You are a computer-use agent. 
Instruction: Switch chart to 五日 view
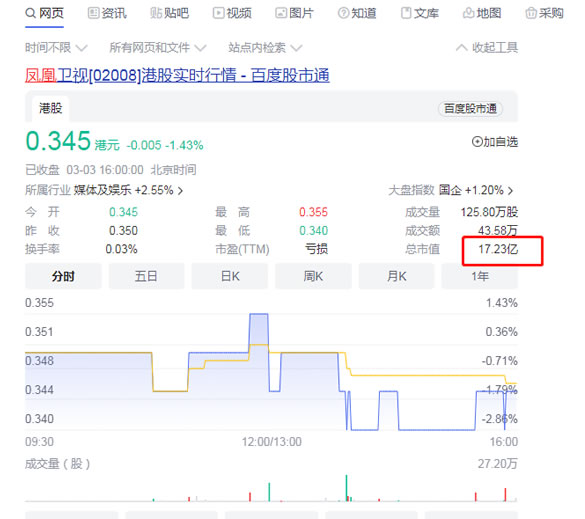tap(146, 276)
